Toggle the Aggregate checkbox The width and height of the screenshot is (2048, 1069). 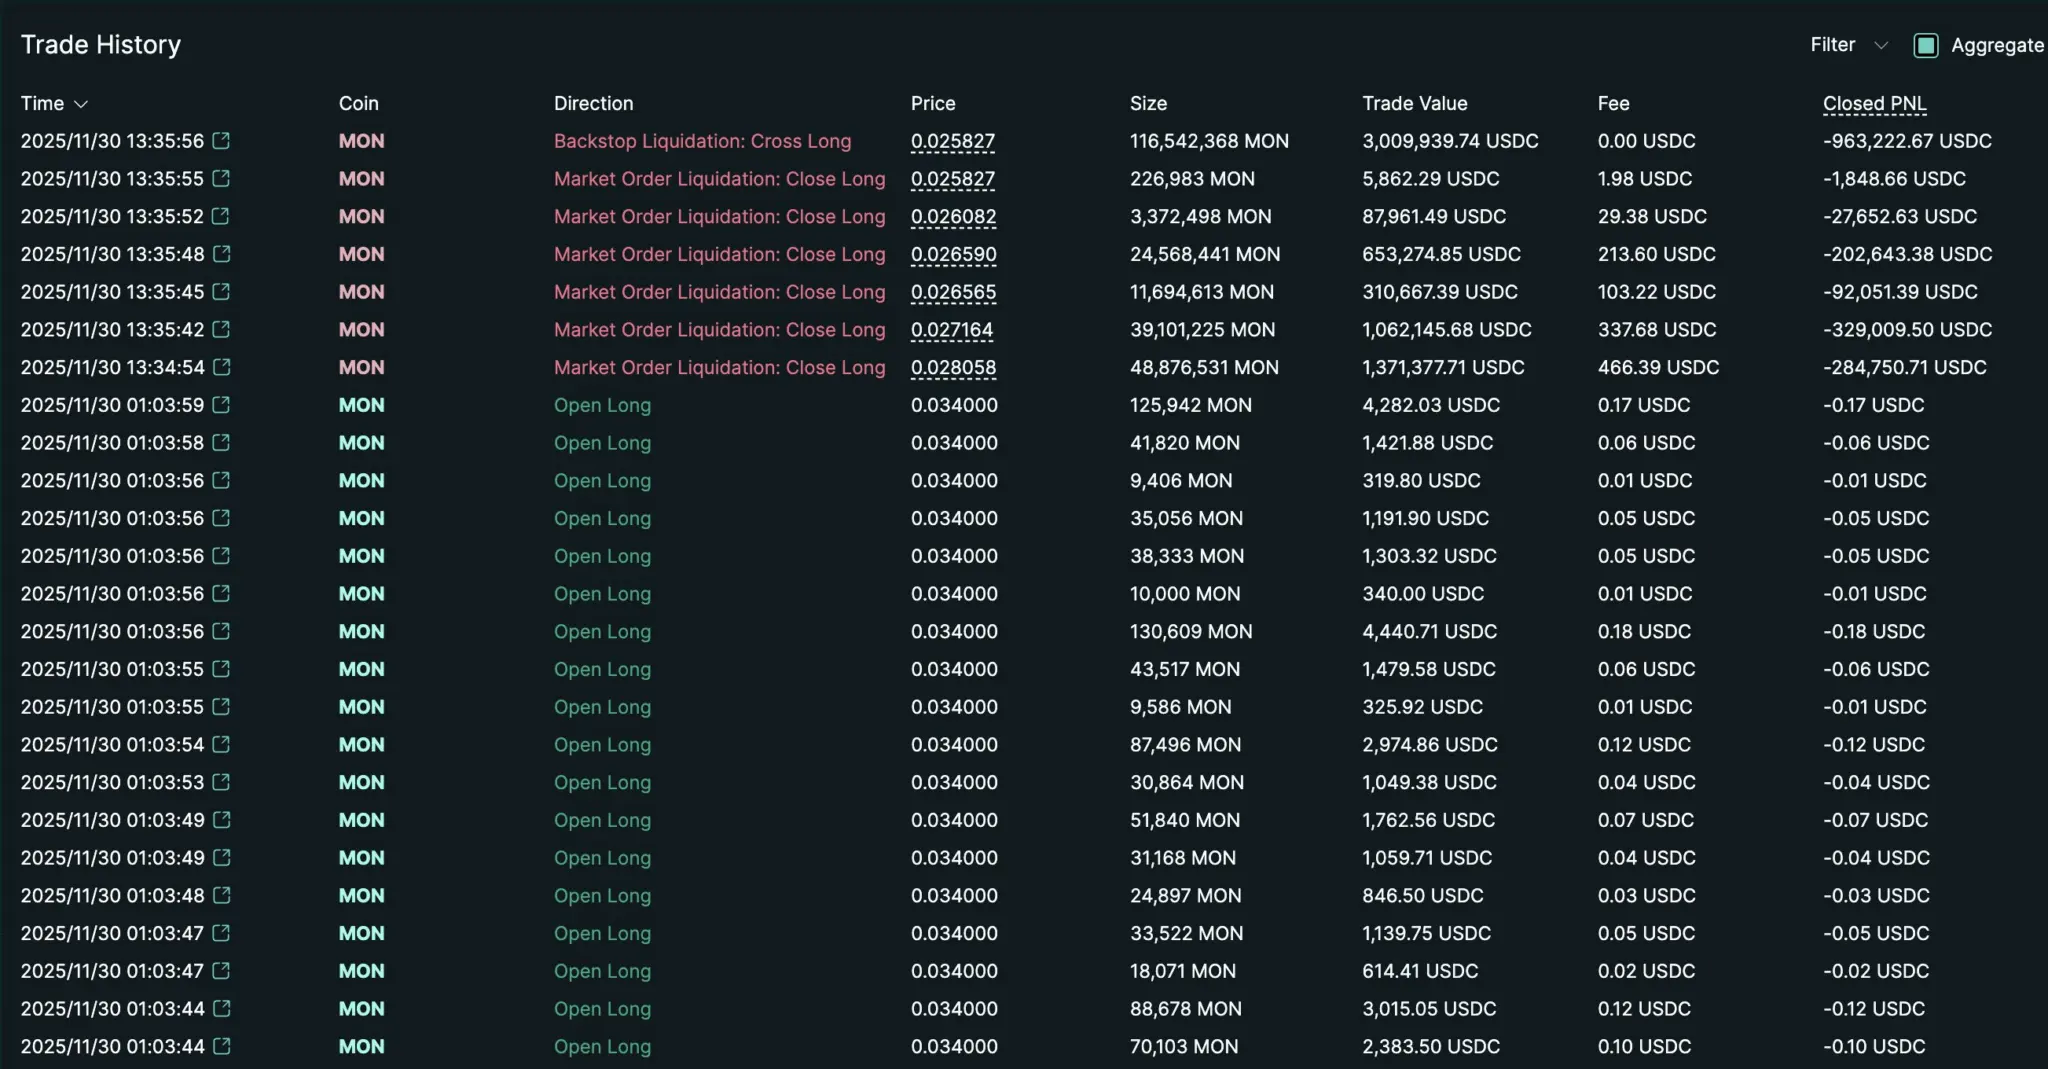coord(1926,45)
